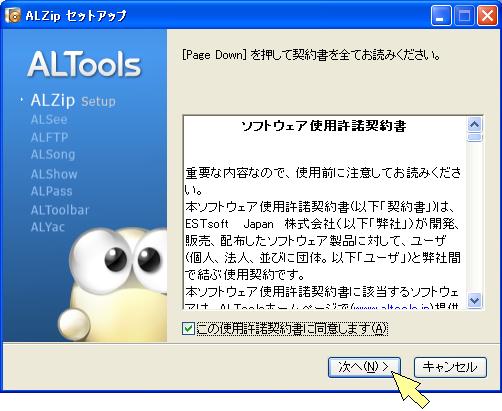Click scrollbar down arrow in license text

coord(474,300)
